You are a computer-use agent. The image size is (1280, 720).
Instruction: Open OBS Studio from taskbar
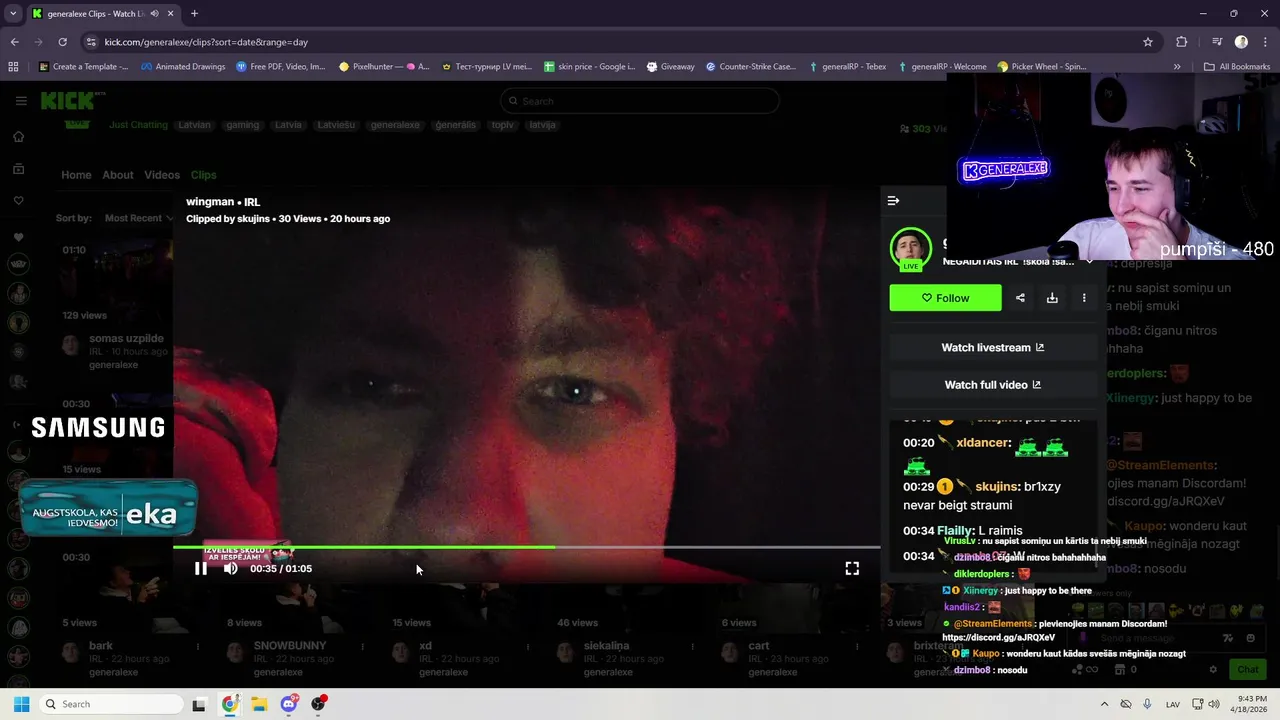tap(319, 704)
